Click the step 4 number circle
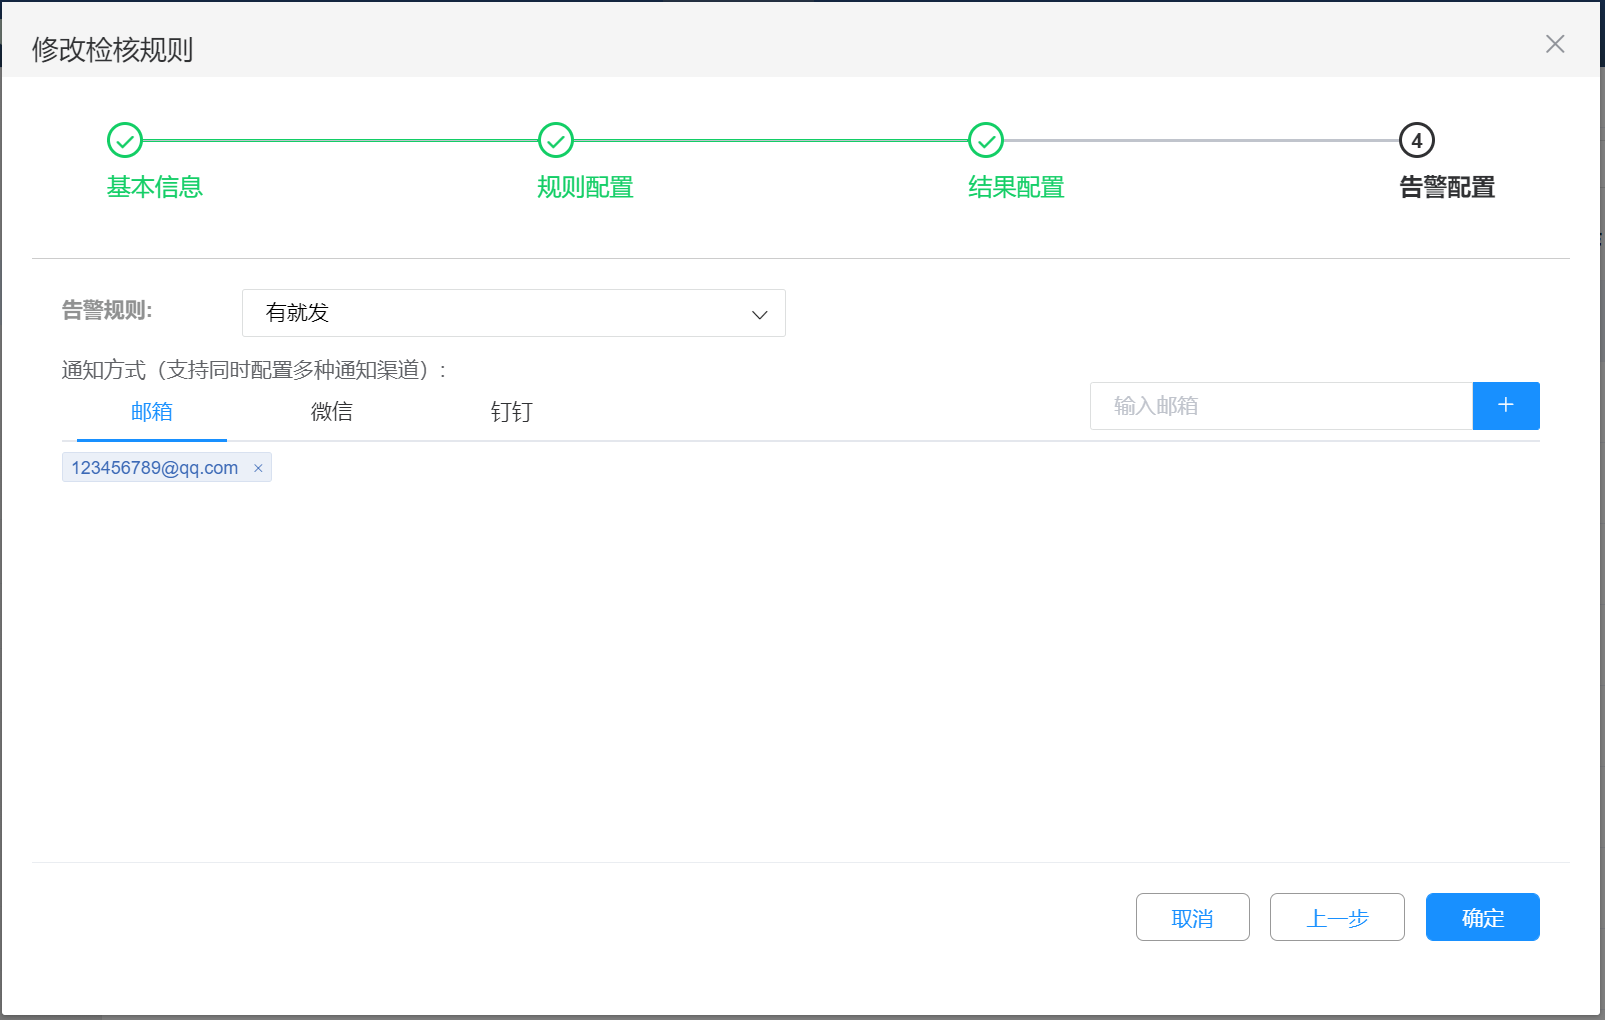Image resolution: width=1605 pixels, height=1020 pixels. (1416, 141)
